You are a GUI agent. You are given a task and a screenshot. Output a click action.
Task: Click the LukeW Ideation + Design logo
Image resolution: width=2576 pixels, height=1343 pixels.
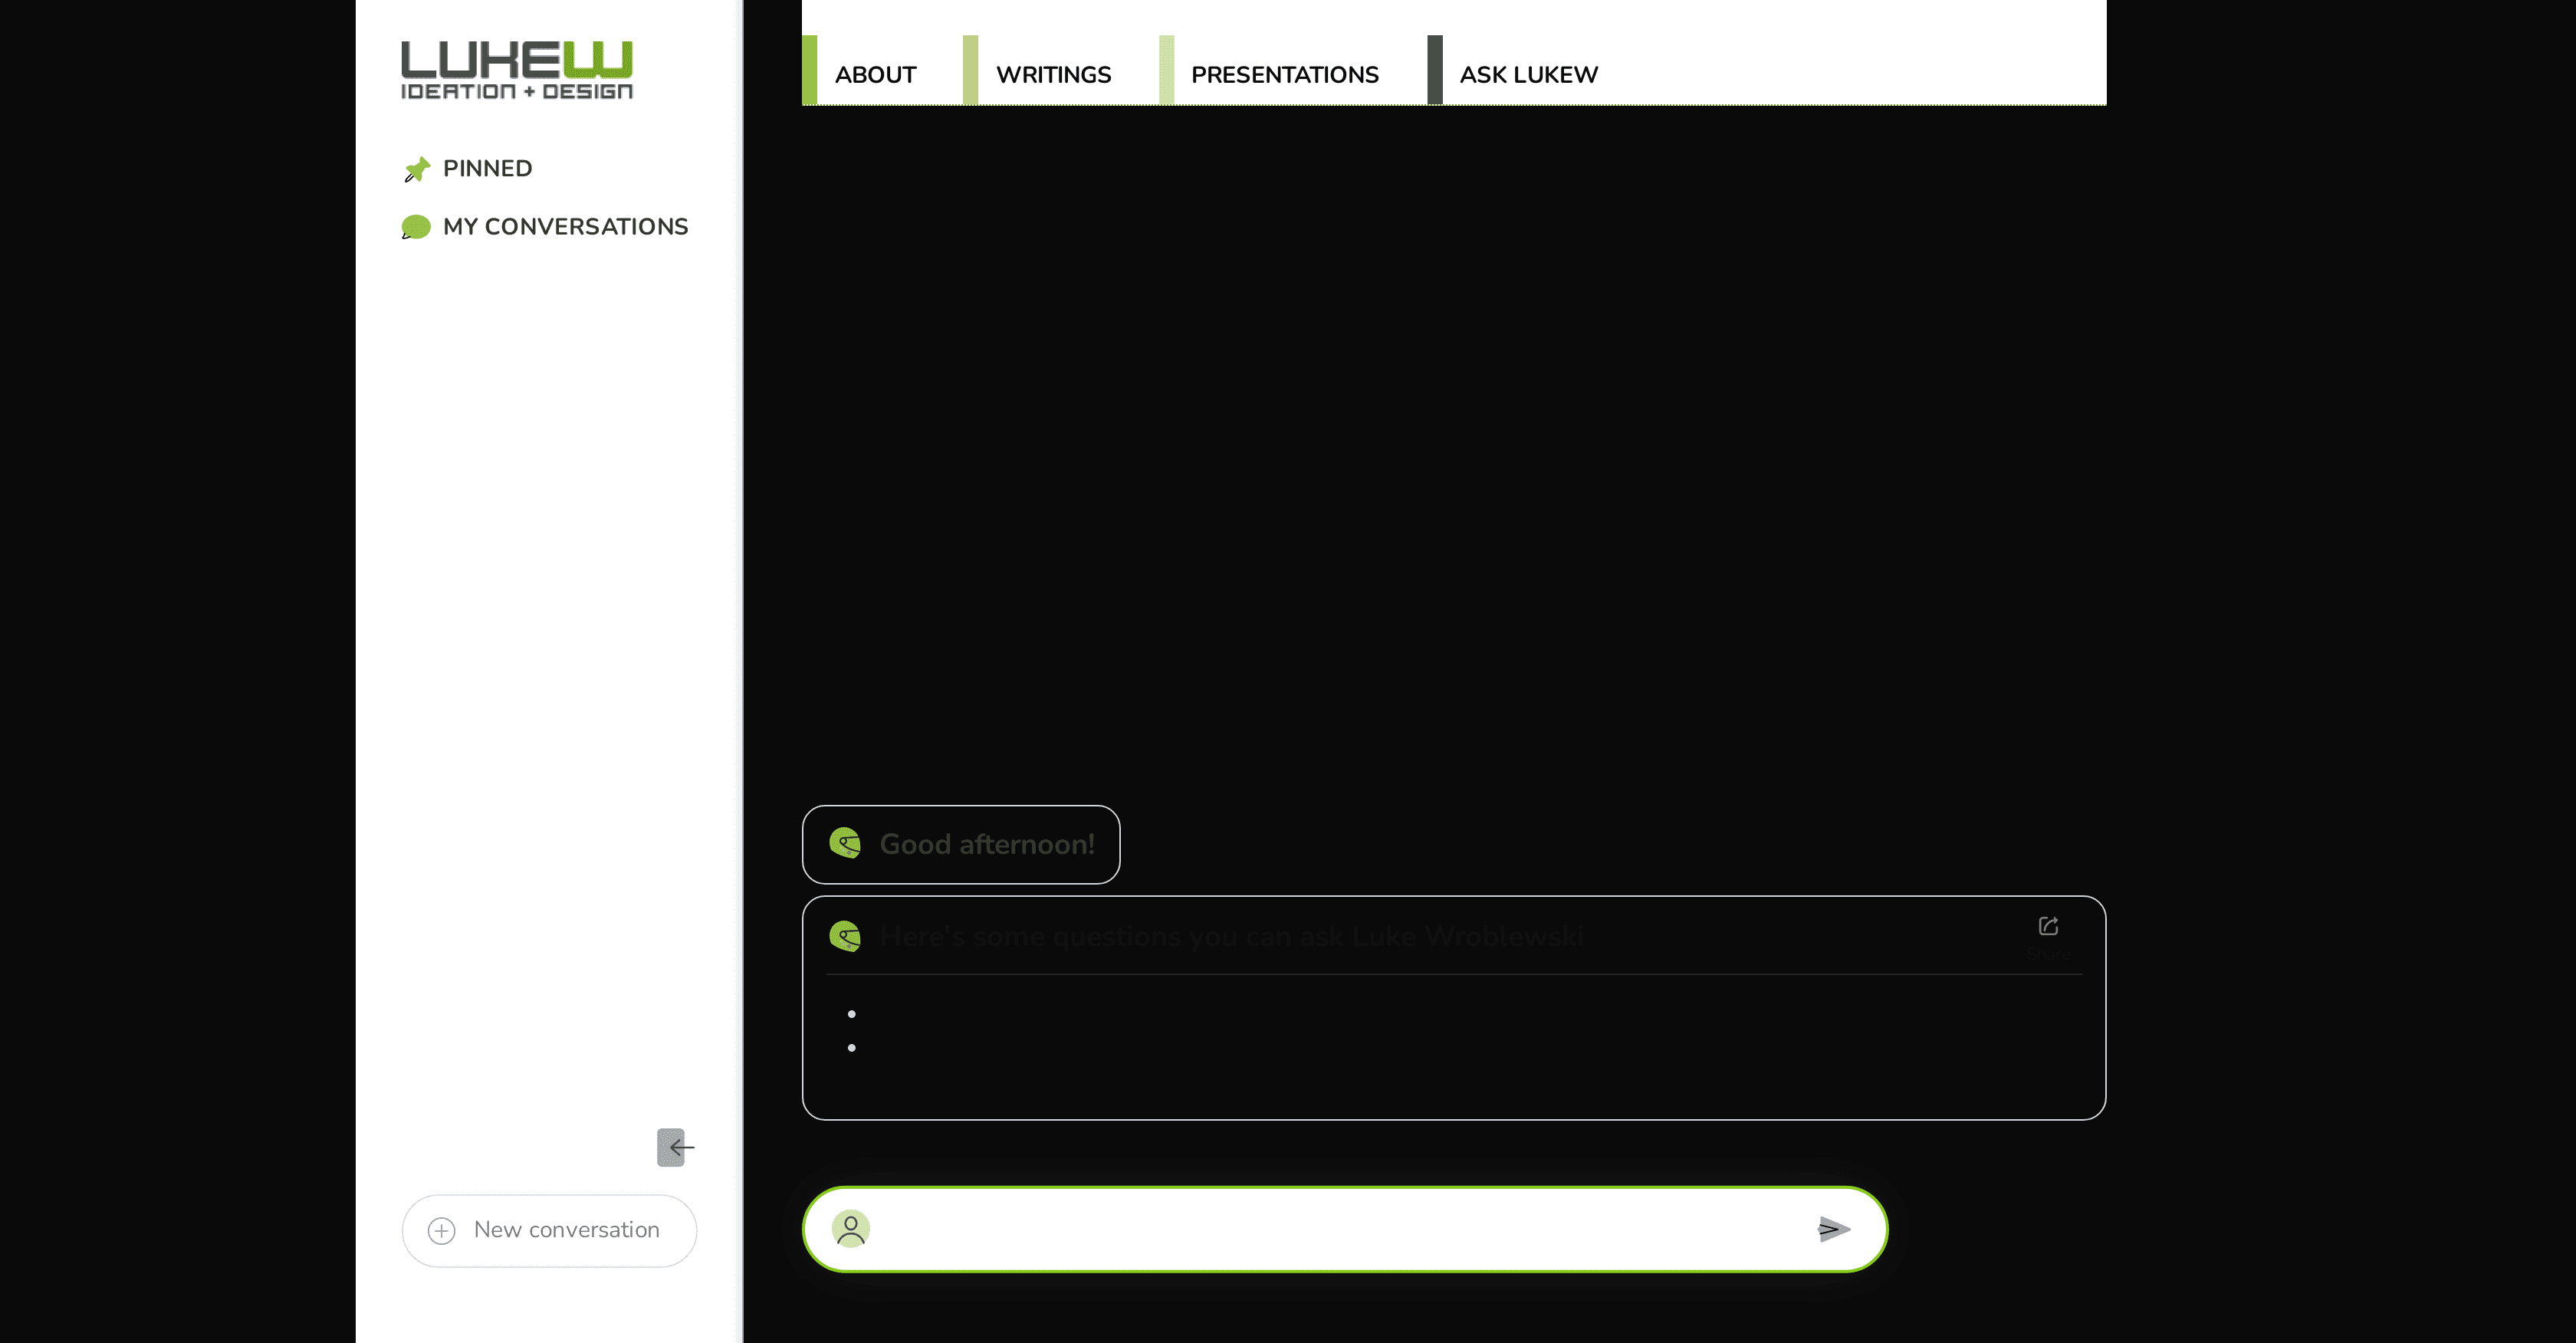(516, 70)
